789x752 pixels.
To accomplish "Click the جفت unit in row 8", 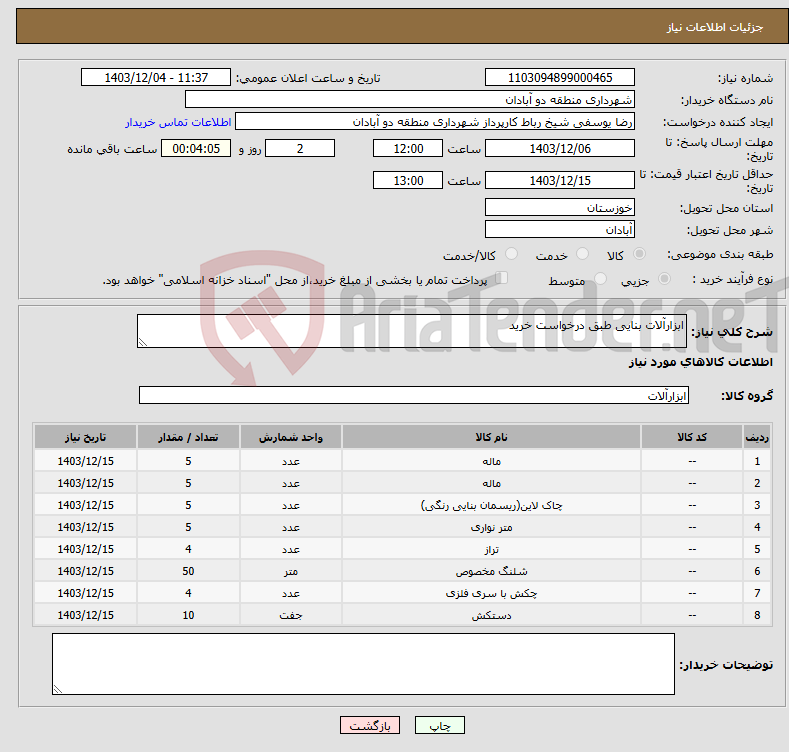I will coord(291,615).
